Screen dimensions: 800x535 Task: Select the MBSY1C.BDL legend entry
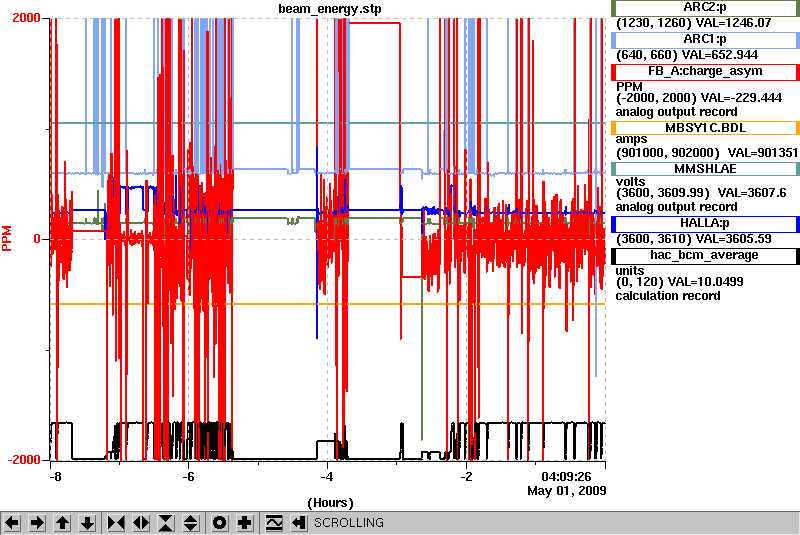coord(705,128)
